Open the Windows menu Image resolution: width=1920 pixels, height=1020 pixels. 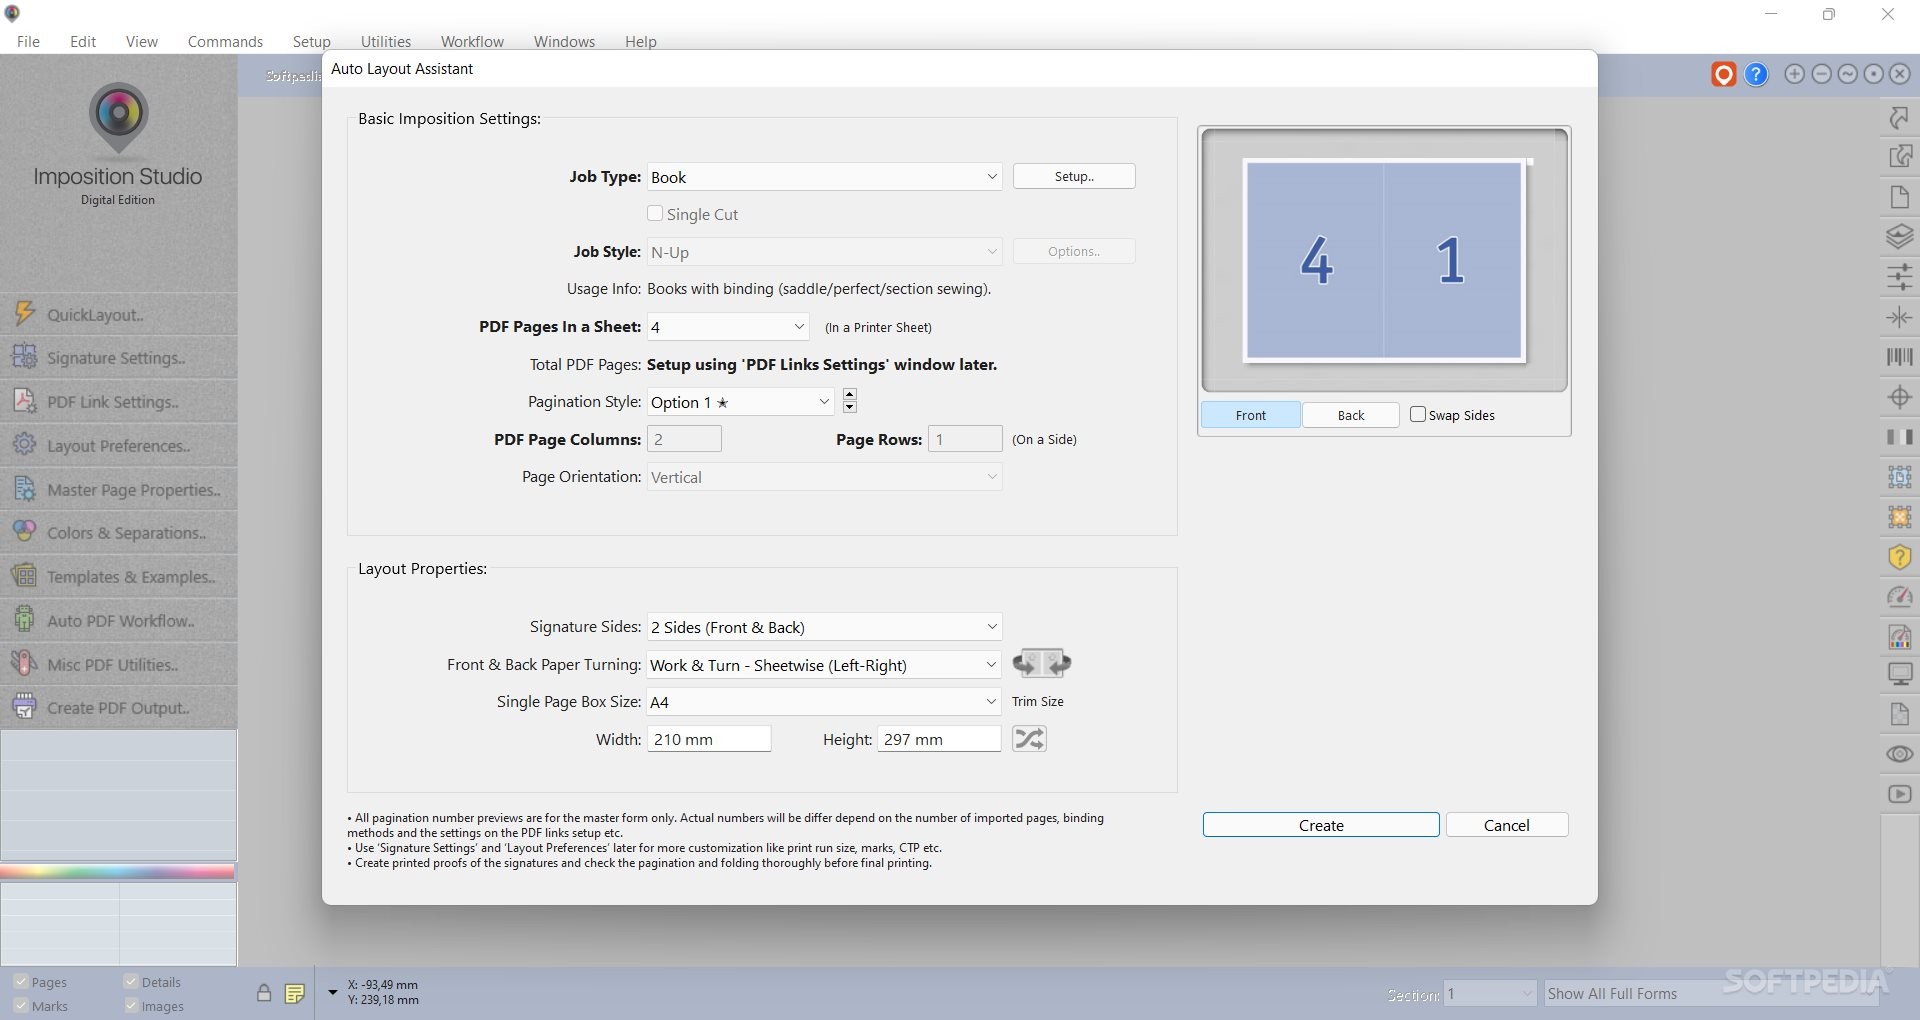tap(564, 41)
